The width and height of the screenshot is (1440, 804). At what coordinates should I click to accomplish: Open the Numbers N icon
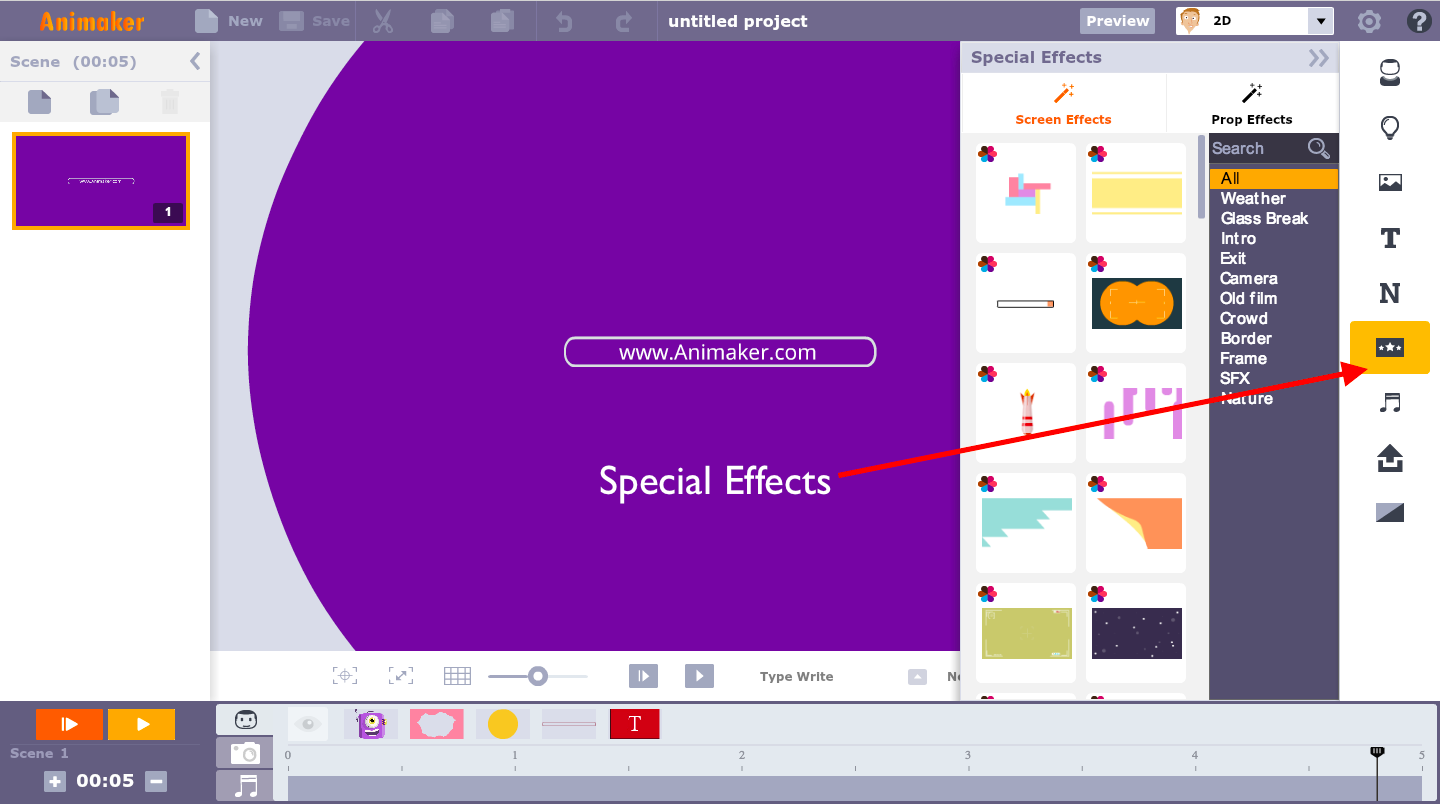coord(1389,293)
